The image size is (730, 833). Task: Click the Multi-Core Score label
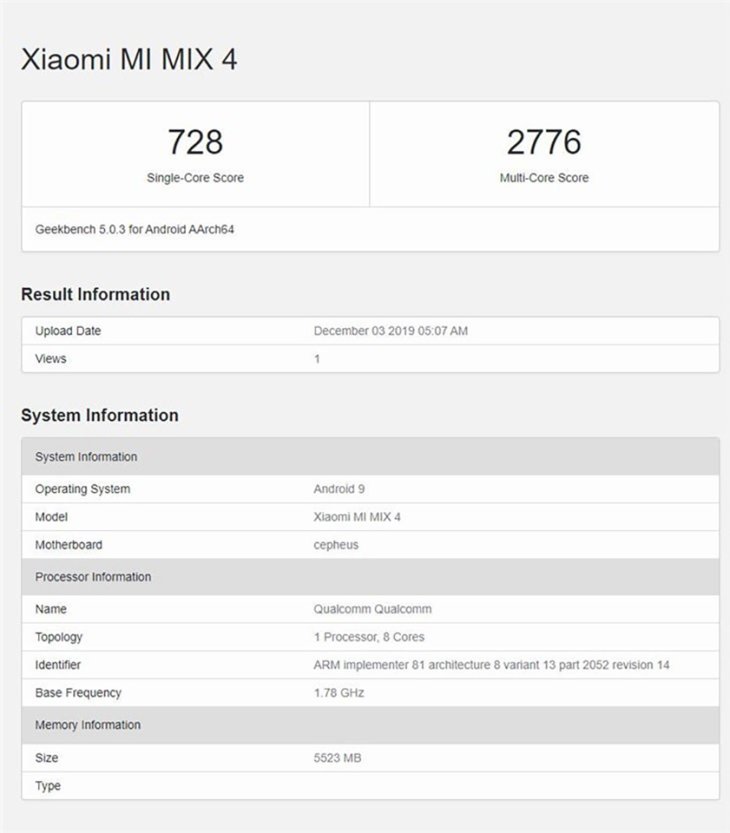[x=544, y=177]
